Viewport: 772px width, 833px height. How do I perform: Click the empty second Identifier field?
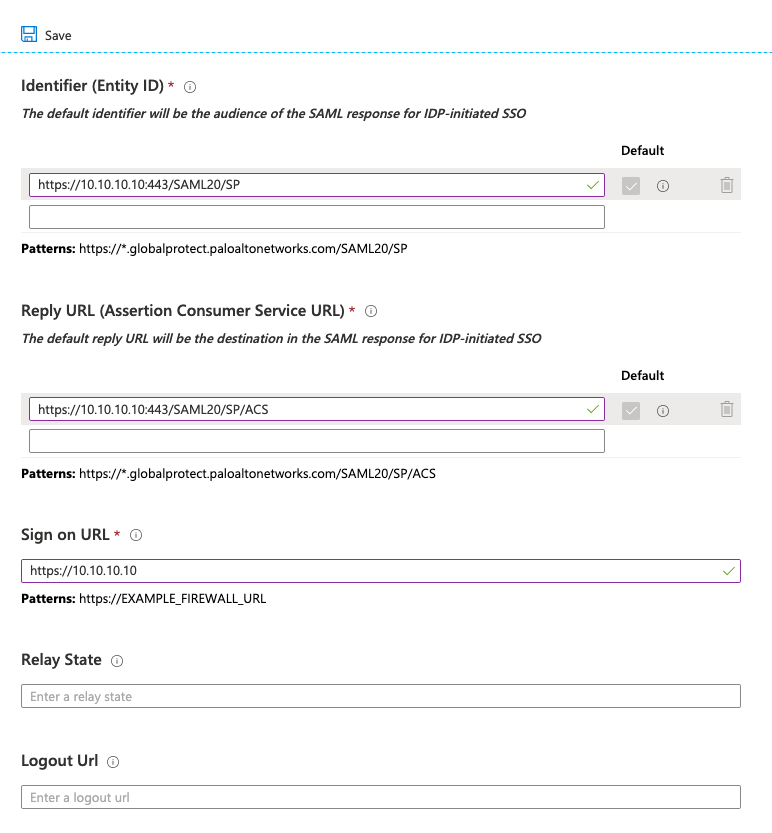tap(316, 217)
